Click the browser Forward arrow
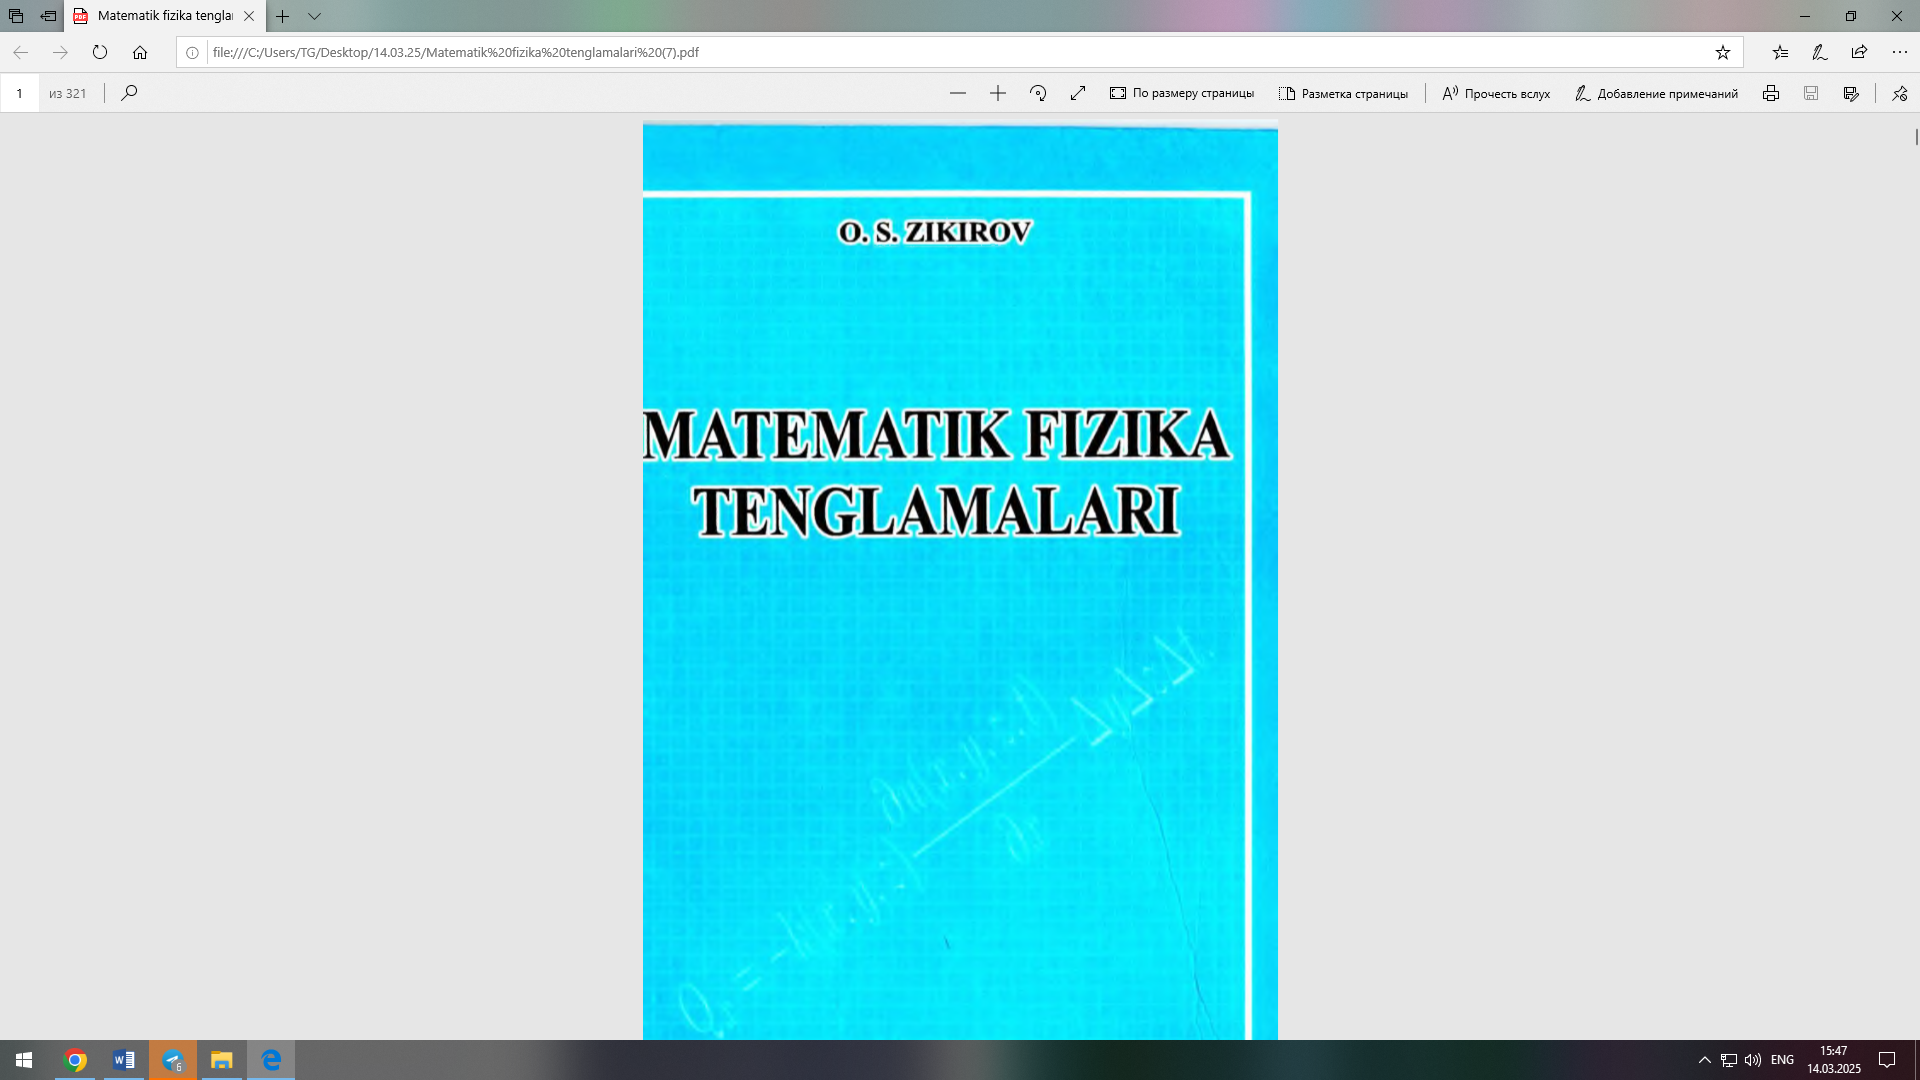This screenshot has height=1080, width=1920. pyautogui.click(x=60, y=52)
